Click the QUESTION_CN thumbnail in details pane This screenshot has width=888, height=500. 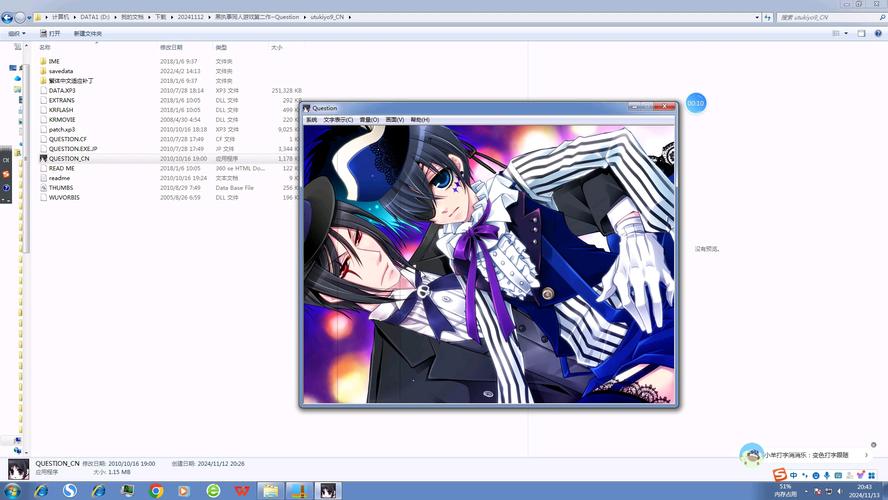(x=19, y=469)
